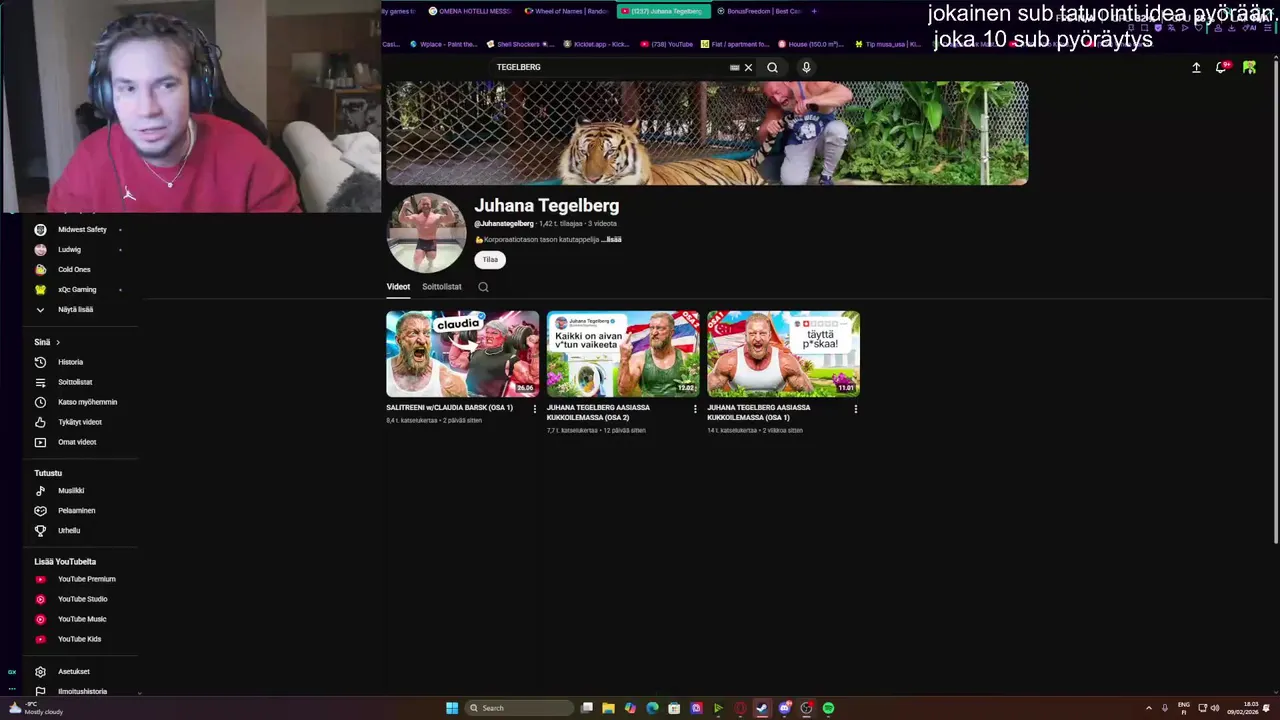Open weather widget Mostly cloudy

[34, 708]
